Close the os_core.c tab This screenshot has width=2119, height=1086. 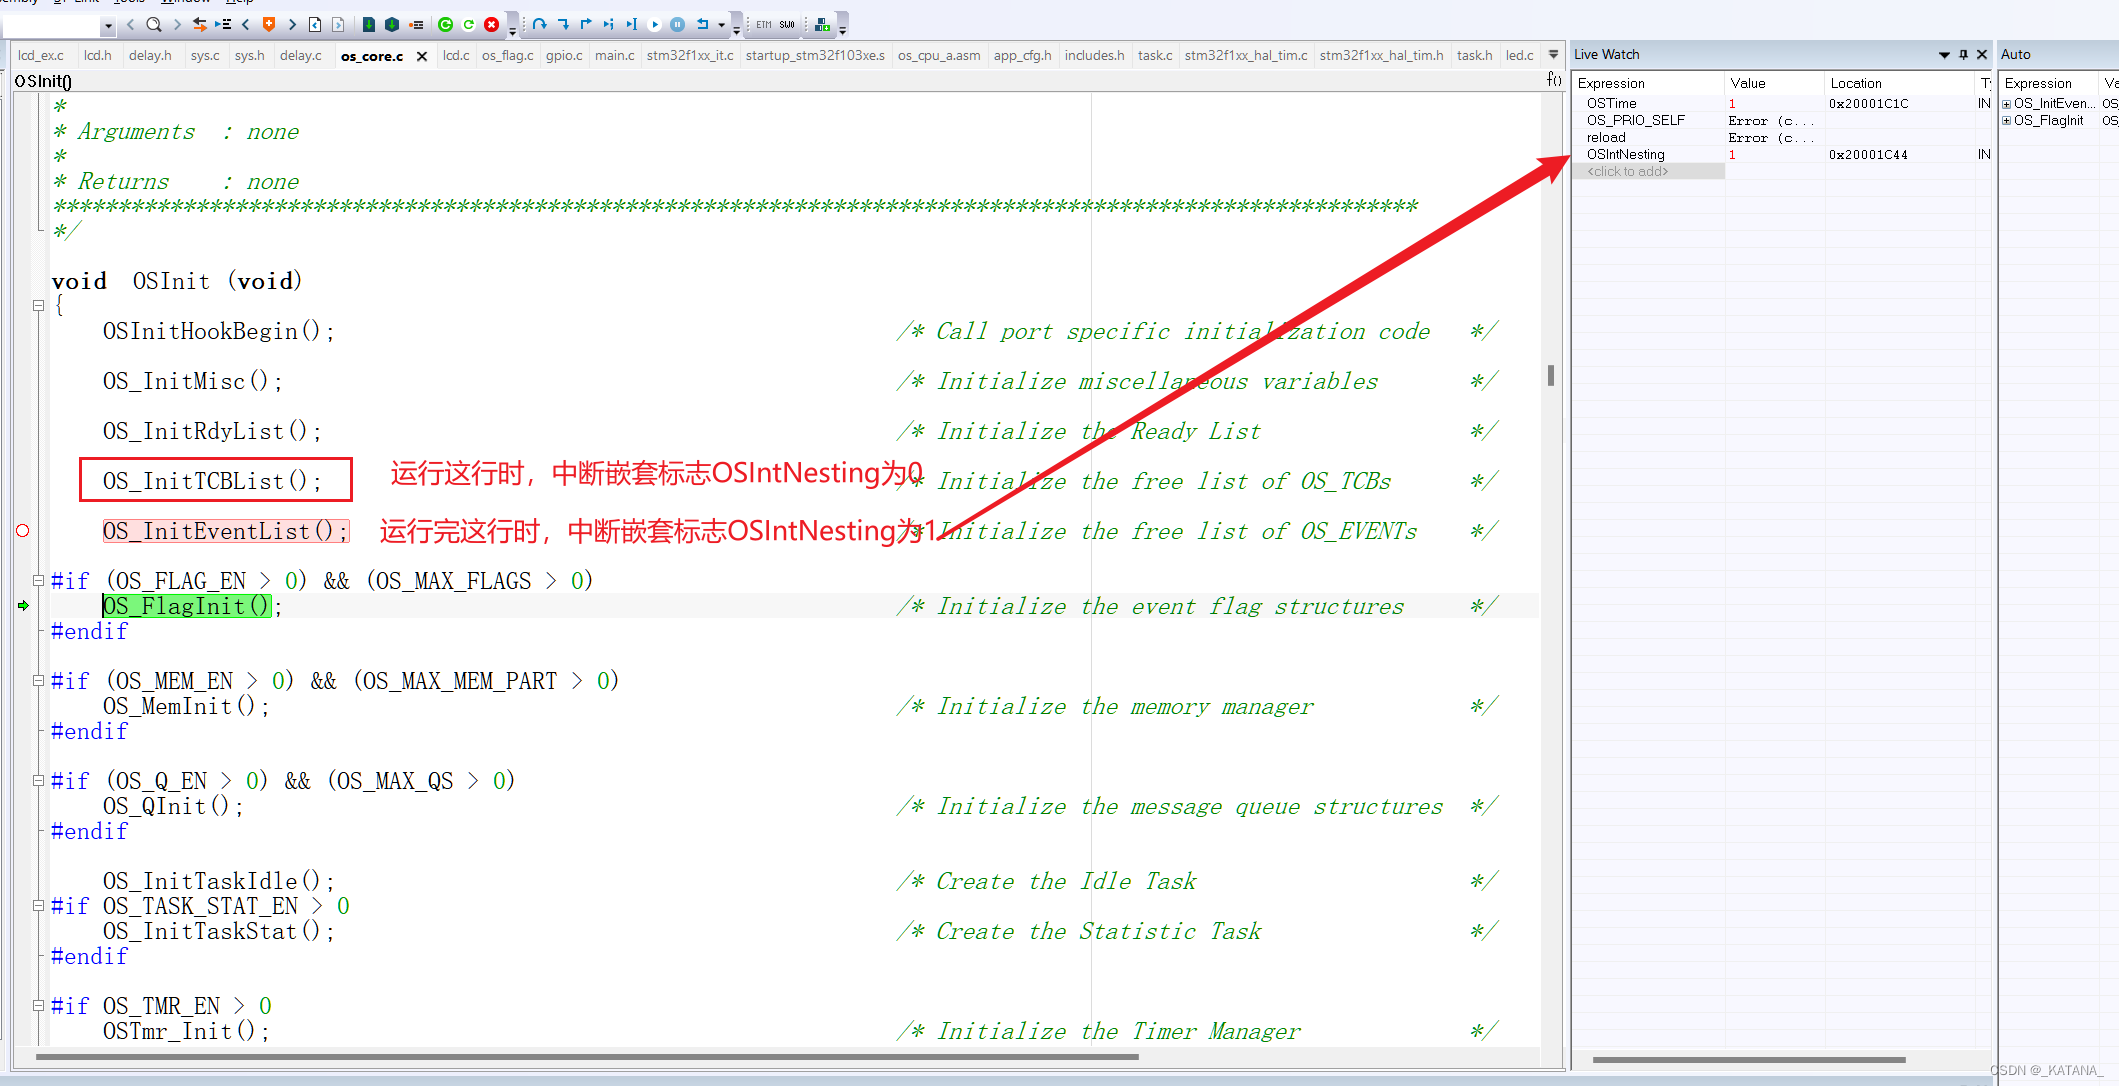[x=422, y=56]
